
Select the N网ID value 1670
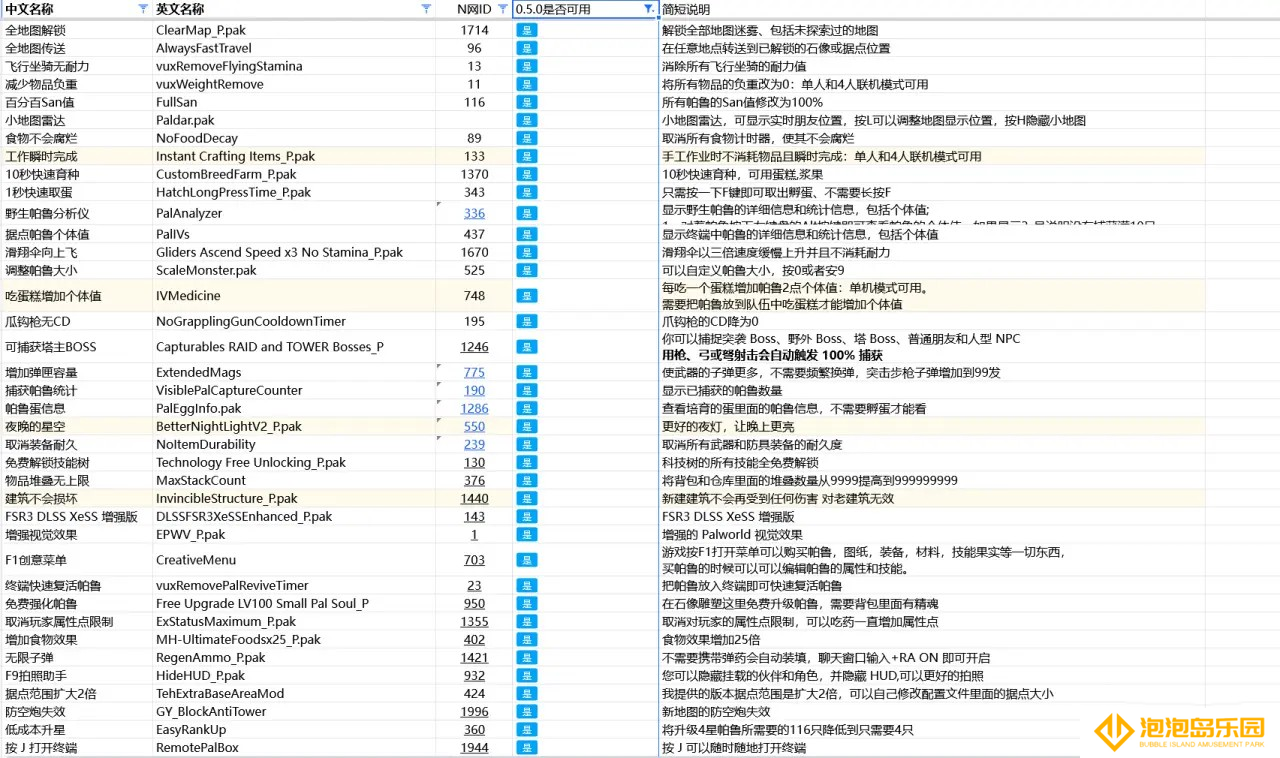pyautogui.click(x=474, y=252)
